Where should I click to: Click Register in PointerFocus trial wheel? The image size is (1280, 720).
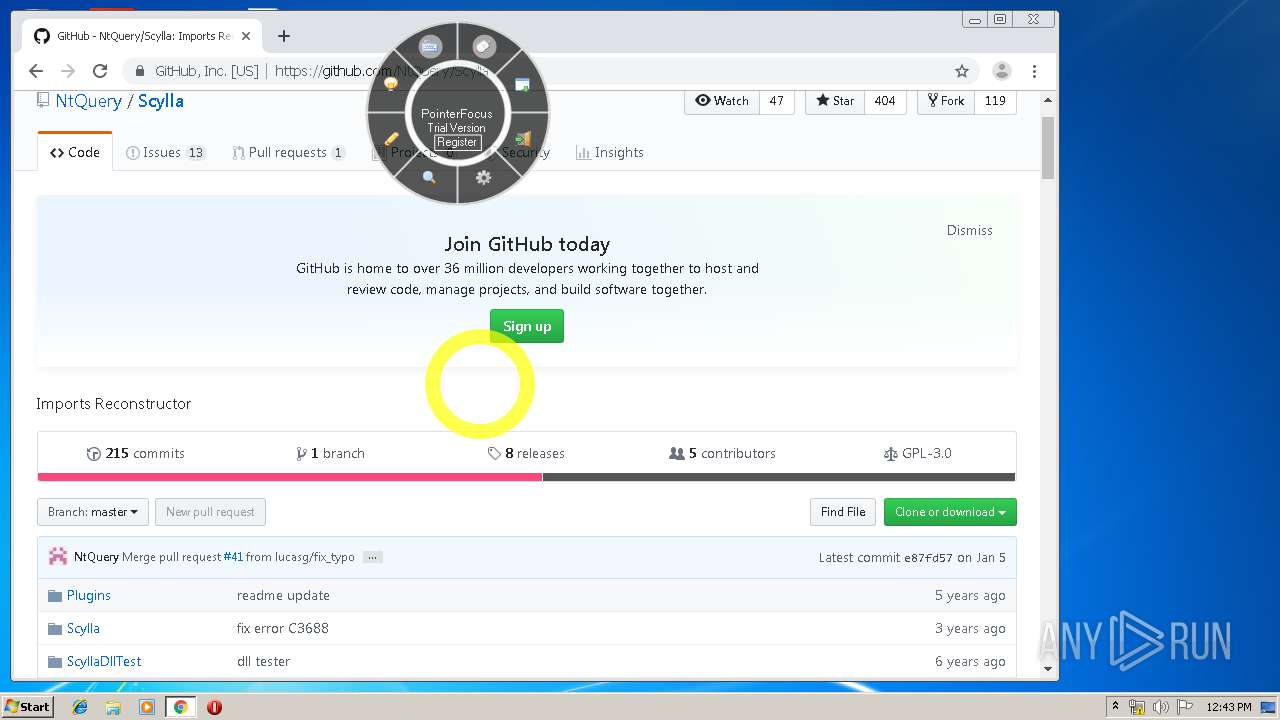(x=457, y=142)
